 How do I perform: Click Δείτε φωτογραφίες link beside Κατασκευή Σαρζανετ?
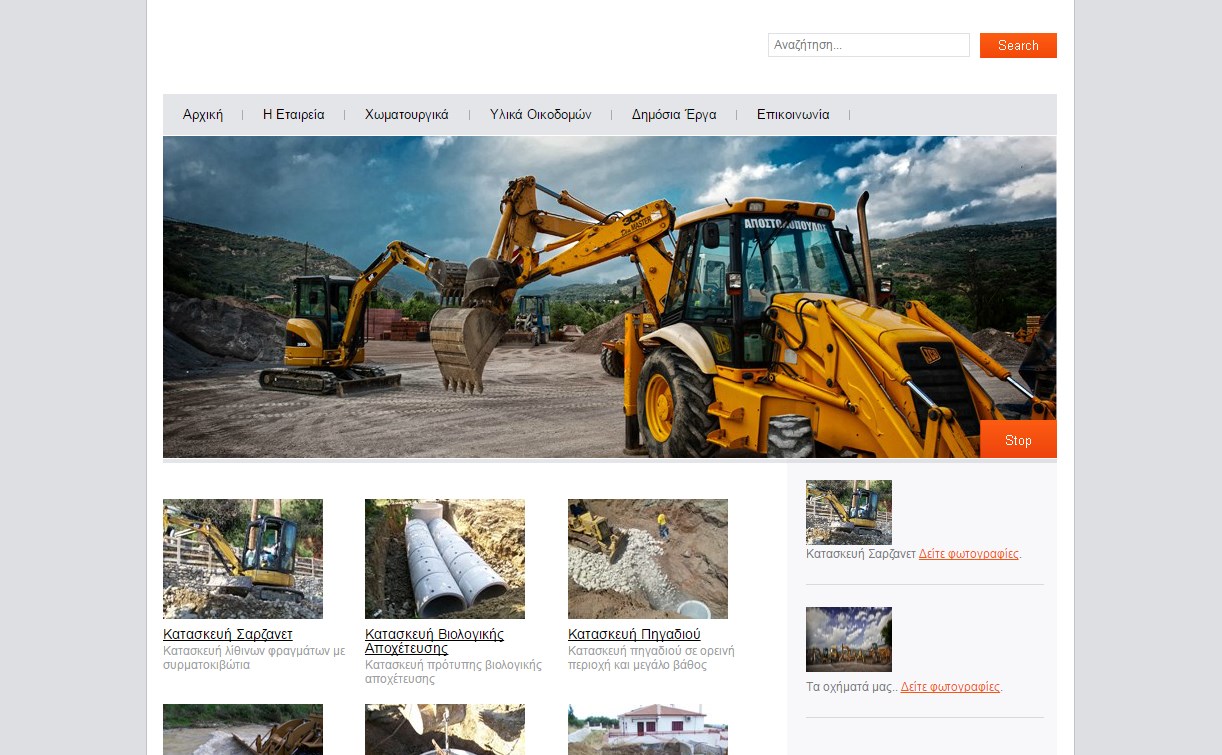(x=969, y=553)
